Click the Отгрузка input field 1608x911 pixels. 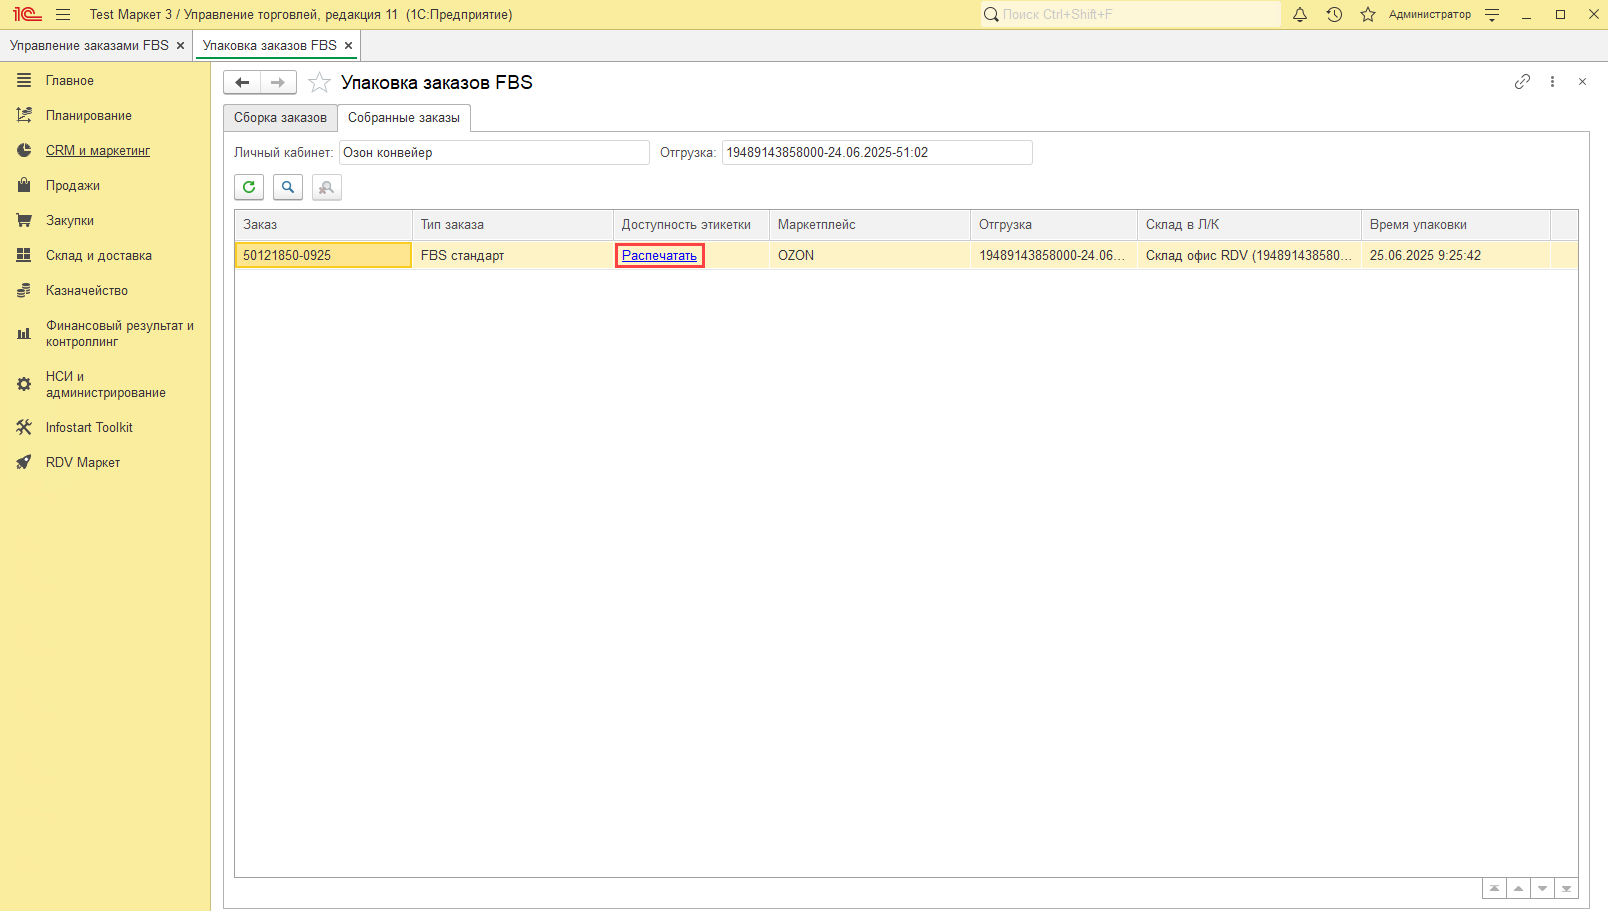click(x=877, y=153)
